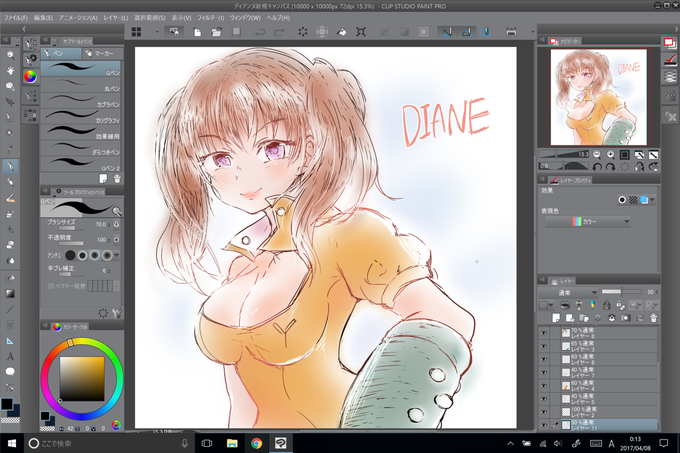Hide layer レイヤー 7 with eye icon

pyautogui.click(x=543, y=372)
